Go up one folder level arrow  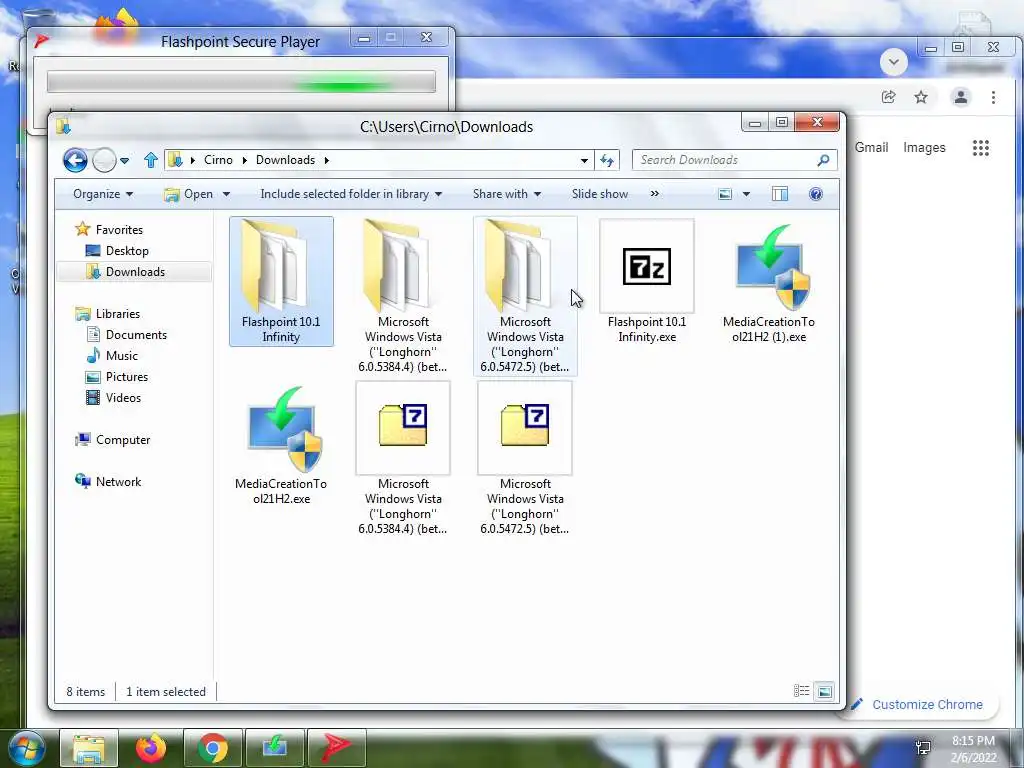pyautogui.click(x=151, y=160)
